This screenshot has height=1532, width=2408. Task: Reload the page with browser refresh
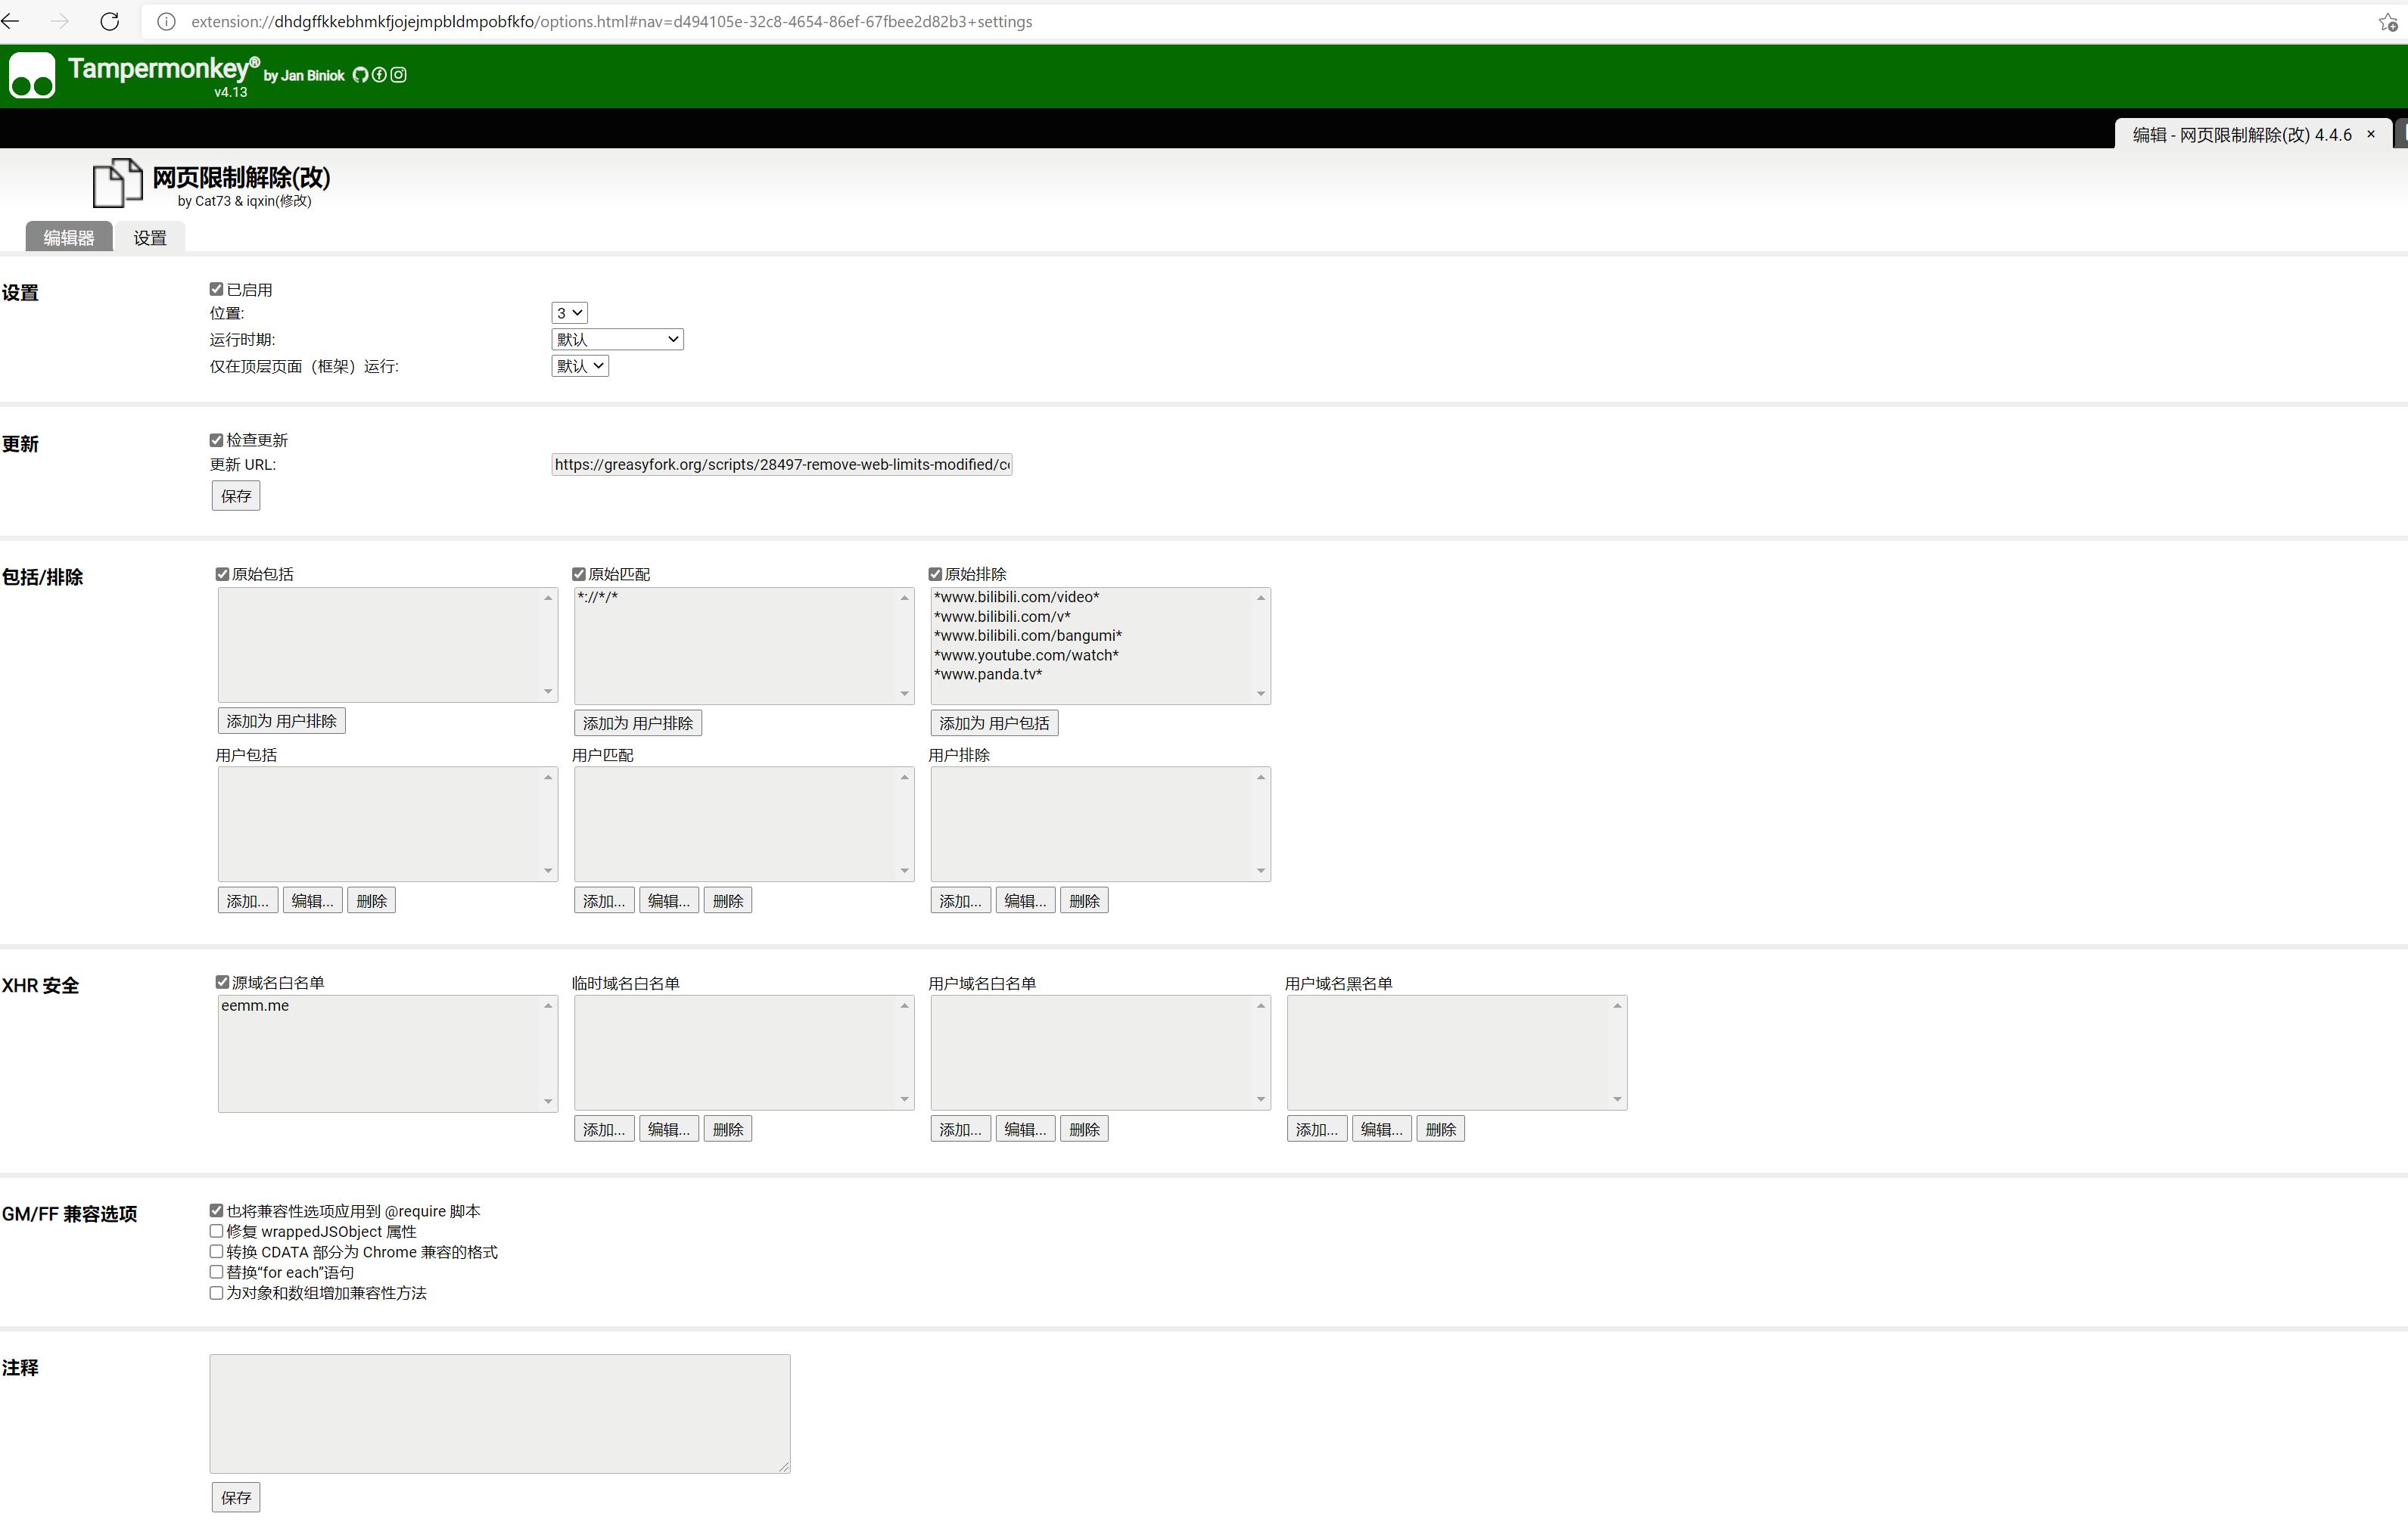[110, 21]
